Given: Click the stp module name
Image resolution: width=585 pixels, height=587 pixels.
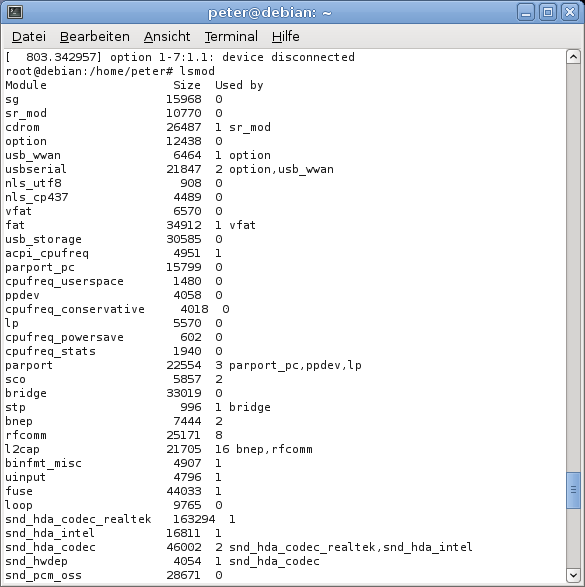Looking at the screenshot, I should click(x=15, y=407).
